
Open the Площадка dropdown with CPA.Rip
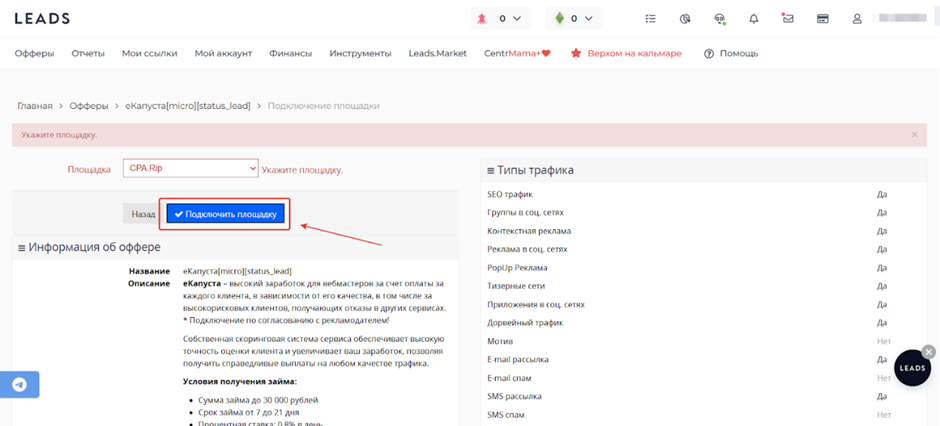point(190,169)
